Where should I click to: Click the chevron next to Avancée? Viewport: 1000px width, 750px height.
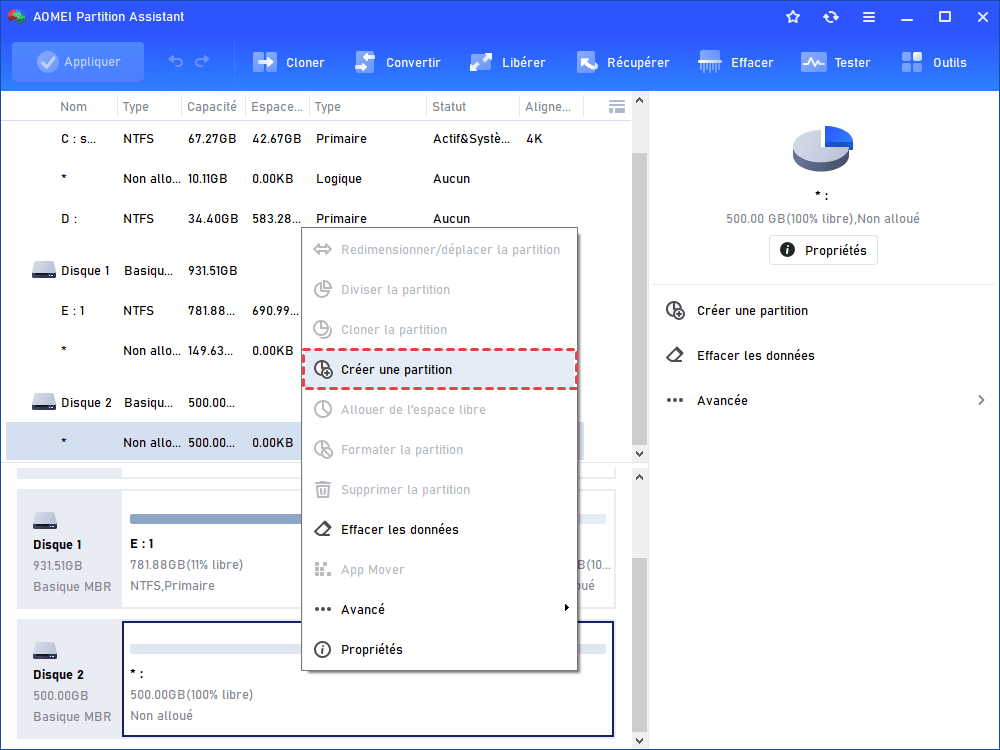point(981,400)
